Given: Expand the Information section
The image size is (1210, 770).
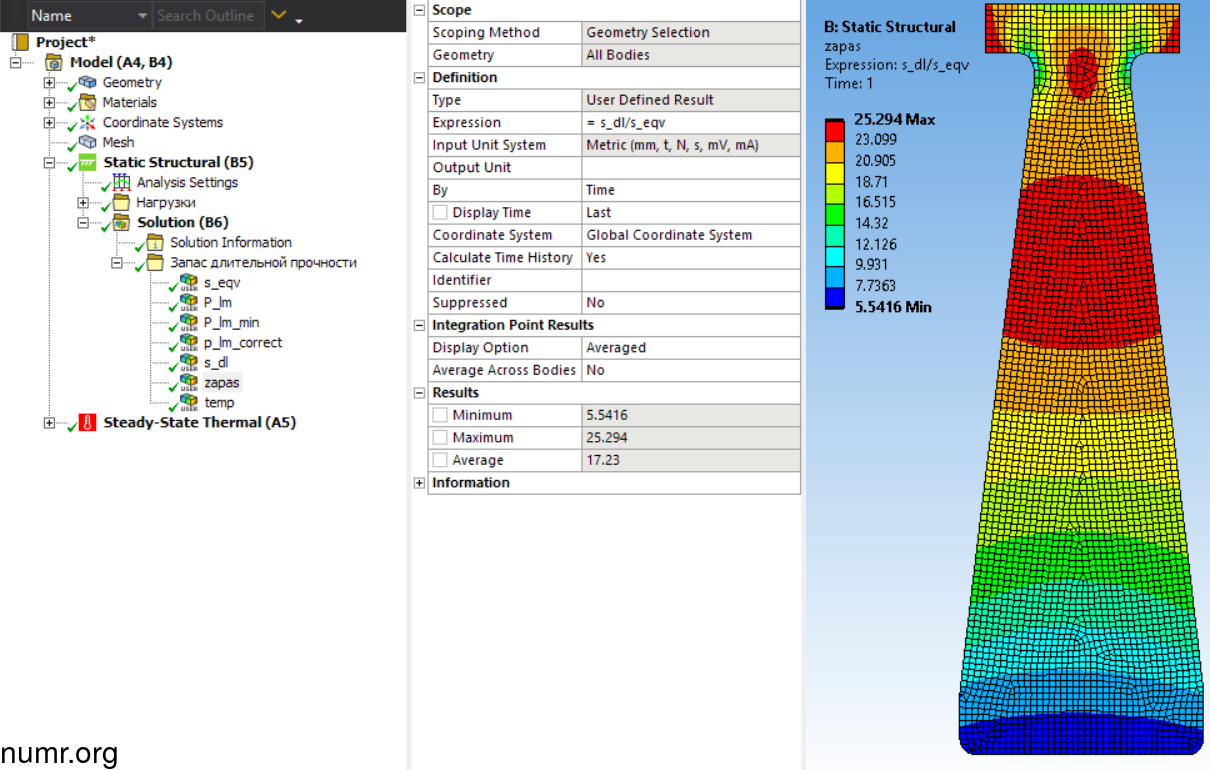Looking at the screenshot, I should [x=419, y=483].
